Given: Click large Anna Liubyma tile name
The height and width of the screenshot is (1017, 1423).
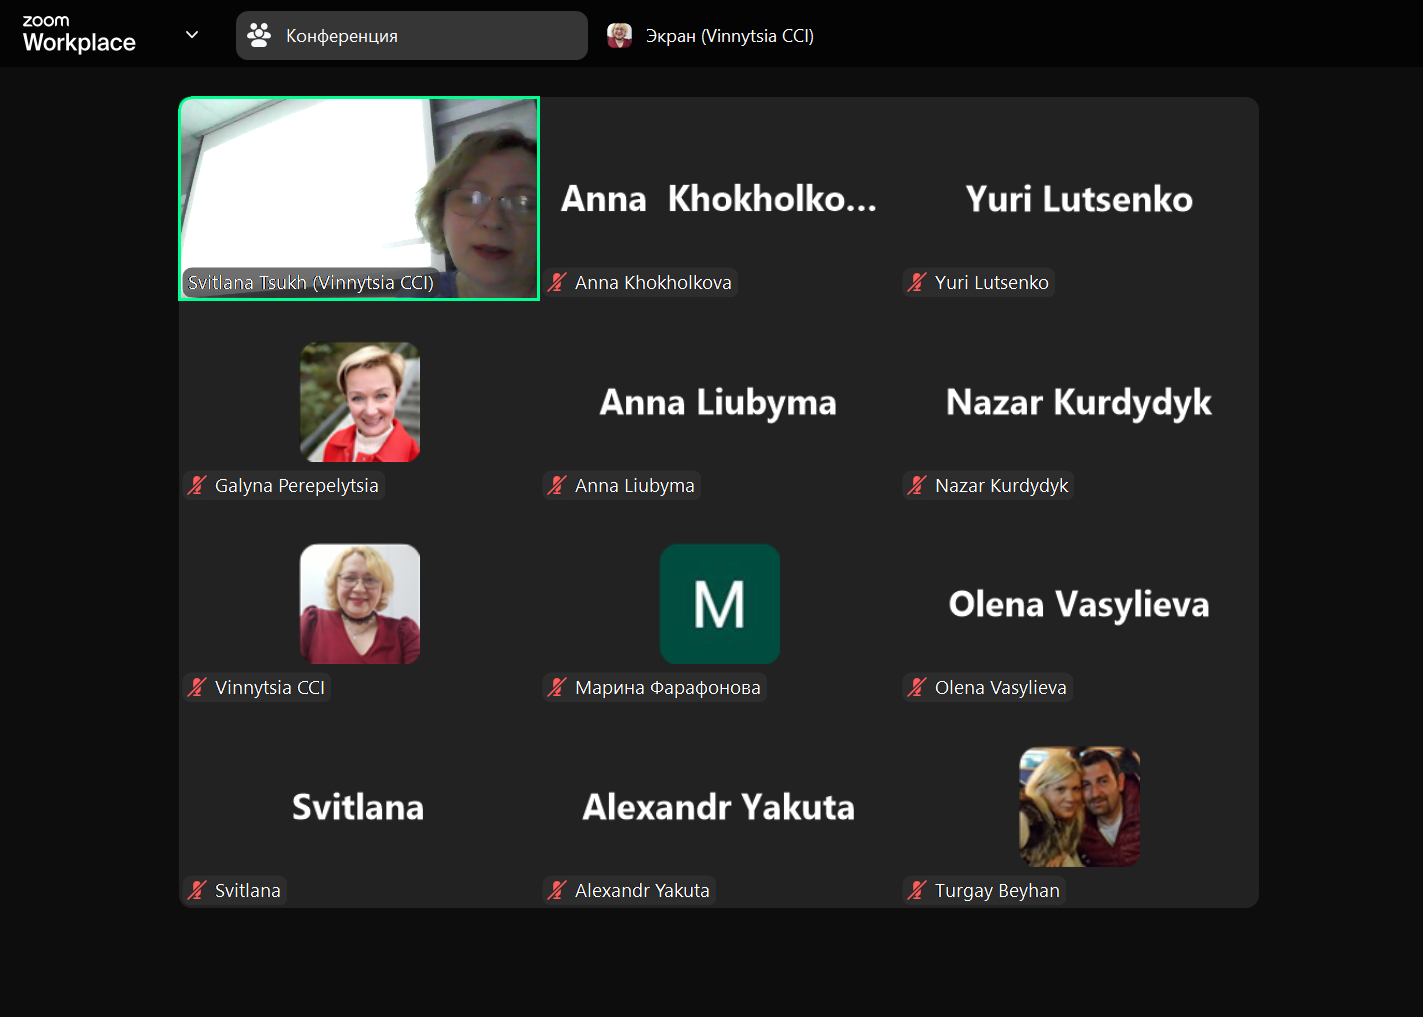Looking at the screenshot, I should 718,403.
